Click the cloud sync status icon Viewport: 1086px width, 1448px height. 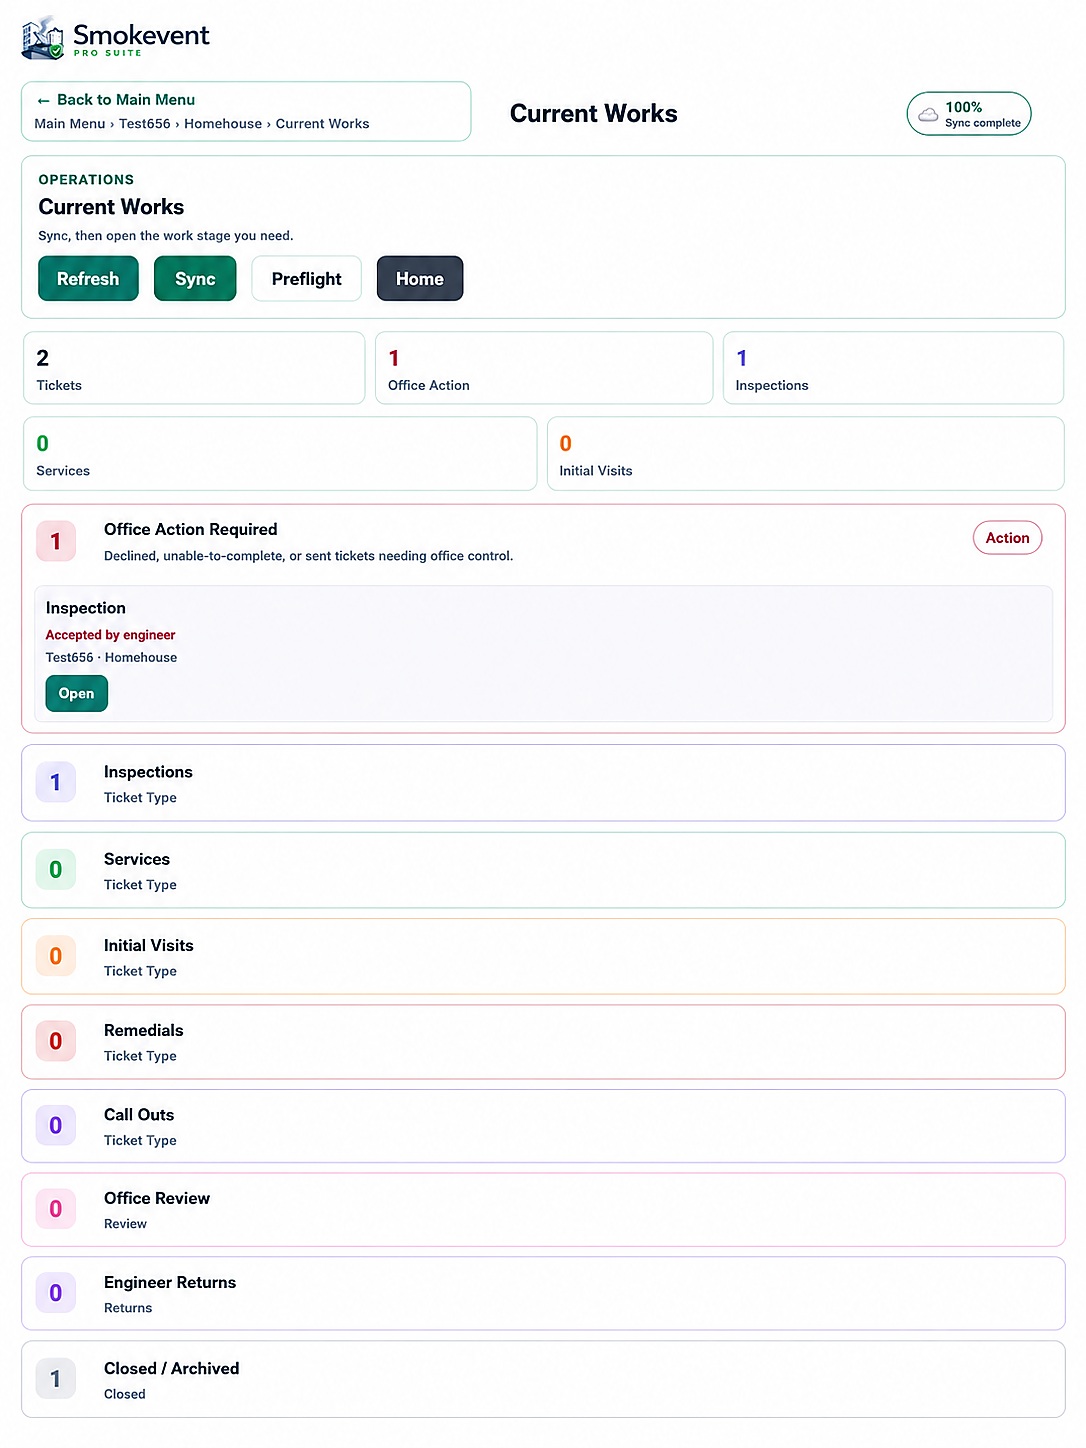click(x=928, y=114)
